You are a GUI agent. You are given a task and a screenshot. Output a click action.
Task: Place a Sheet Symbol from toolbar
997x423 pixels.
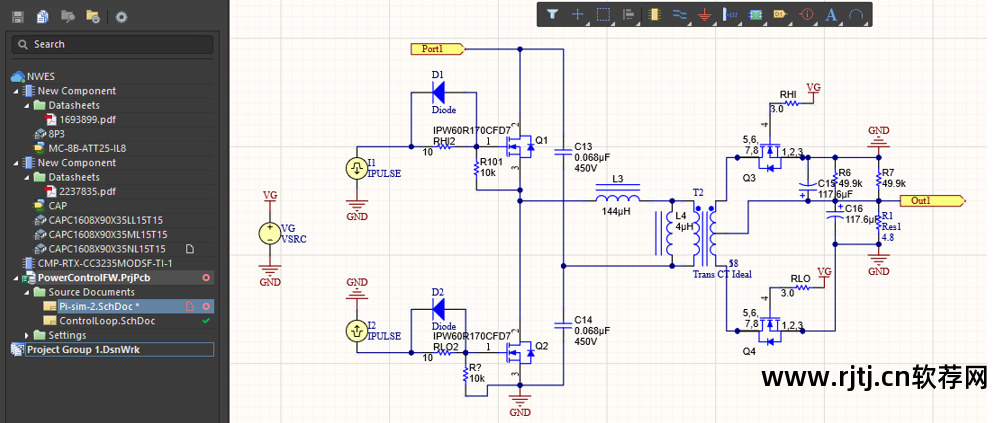(x=755, y=14)
